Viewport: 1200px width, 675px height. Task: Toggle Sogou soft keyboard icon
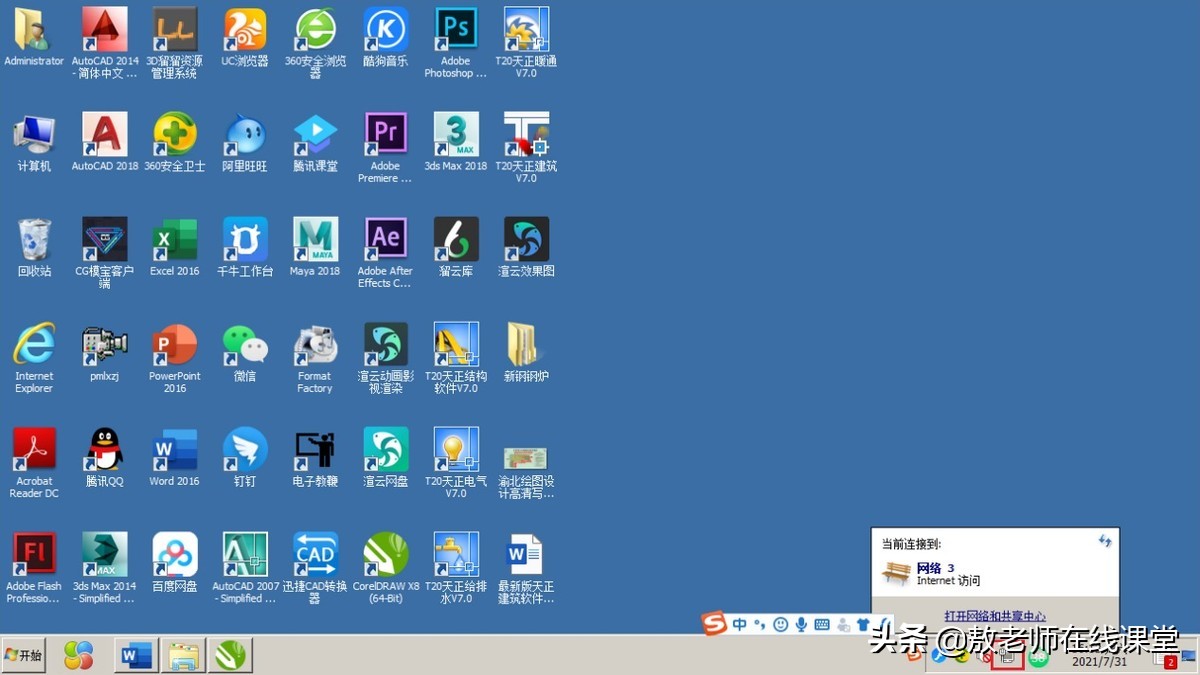coord(822,625)
